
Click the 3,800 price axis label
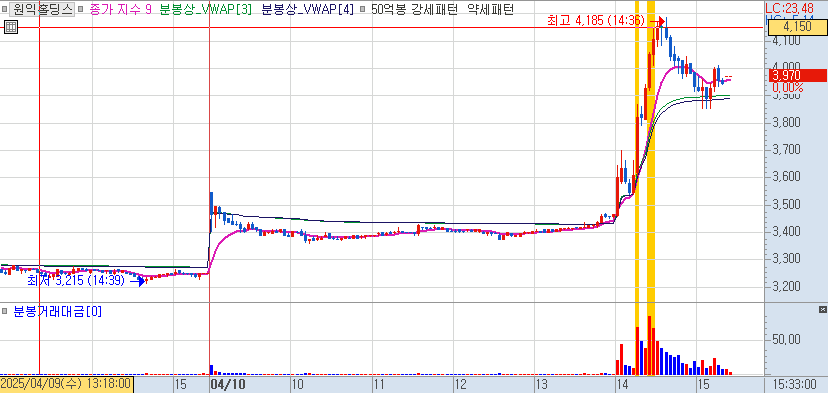pyautogui.click(x=786, y=123)
